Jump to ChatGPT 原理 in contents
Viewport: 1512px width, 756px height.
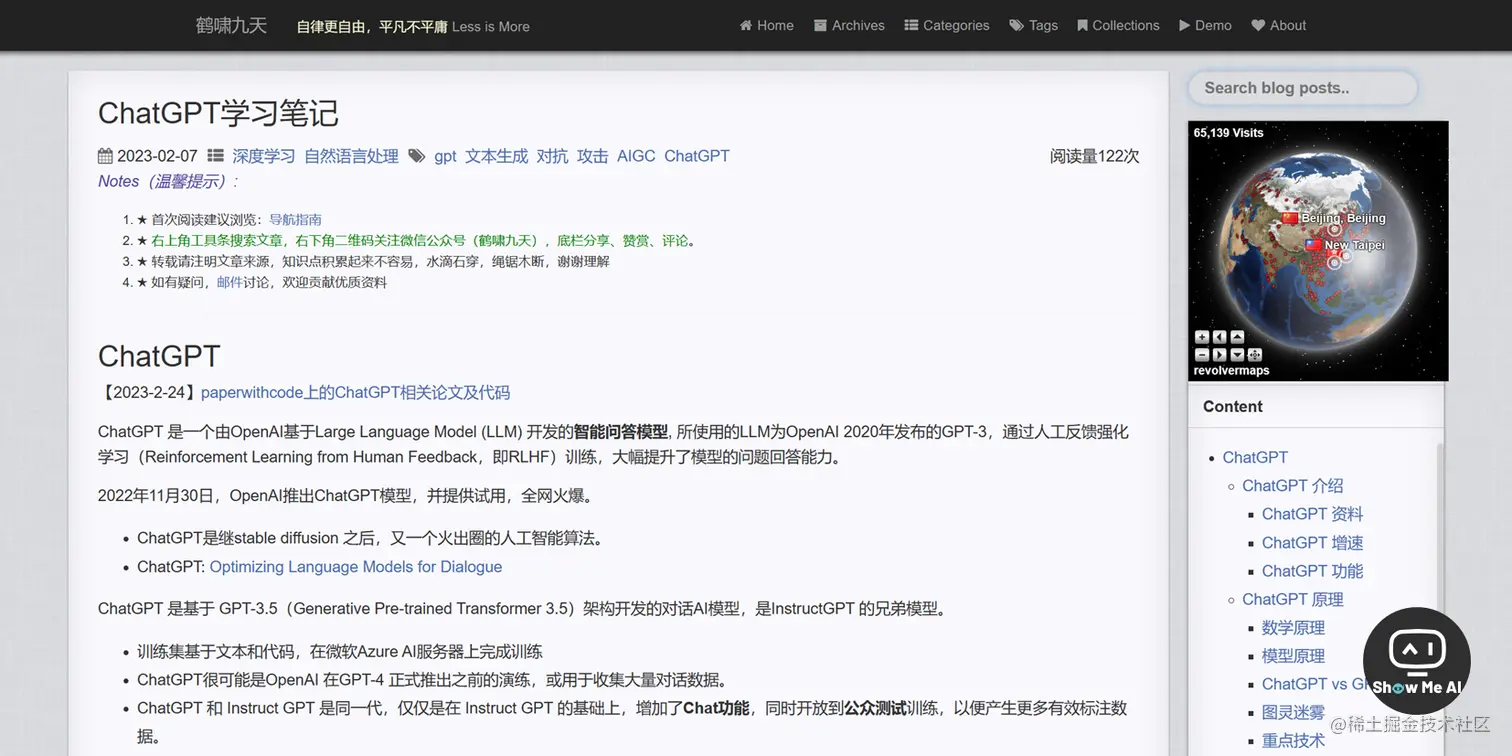point(1292,599)
